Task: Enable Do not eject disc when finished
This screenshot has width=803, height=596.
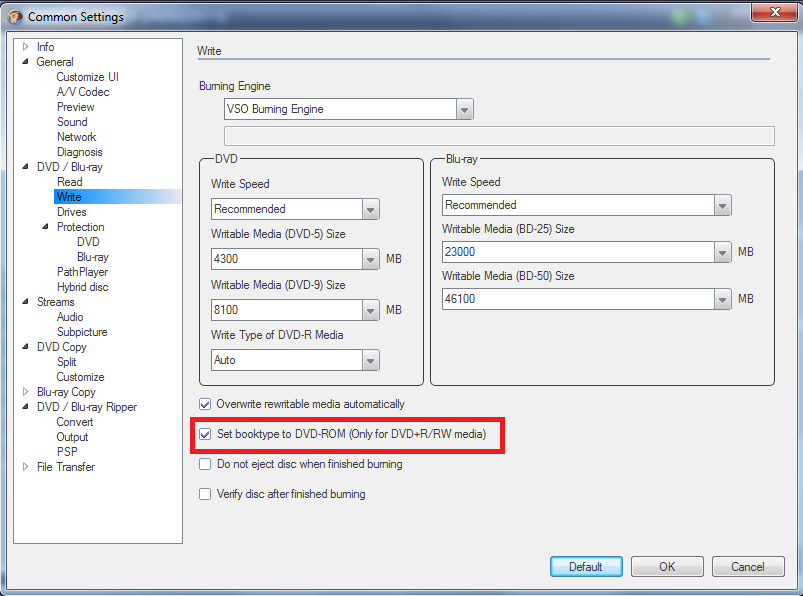Action: [x=205, y=464]
